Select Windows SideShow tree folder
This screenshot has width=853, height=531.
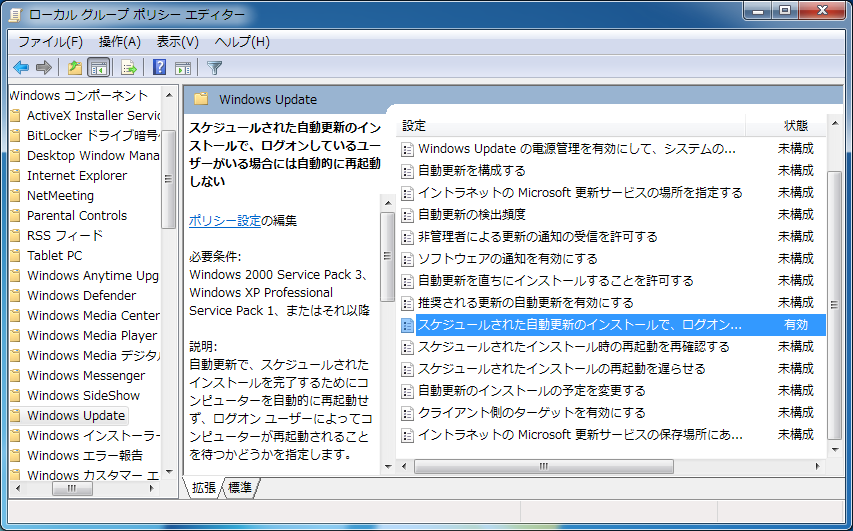coord(83,396)
